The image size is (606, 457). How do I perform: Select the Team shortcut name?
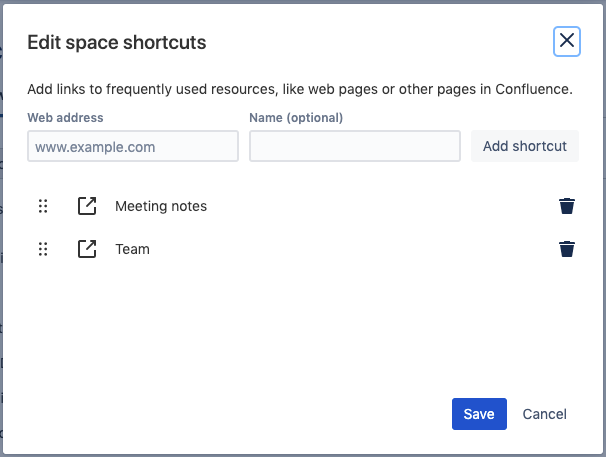[x=132, y=249]
